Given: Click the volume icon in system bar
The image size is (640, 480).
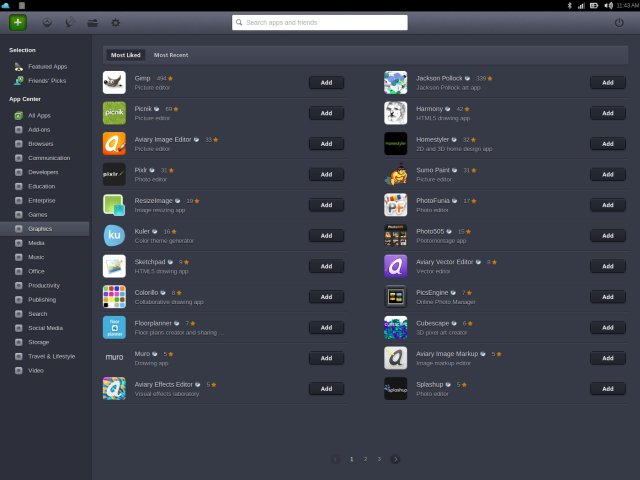Looking at the screenshot, I should (609, 5).
